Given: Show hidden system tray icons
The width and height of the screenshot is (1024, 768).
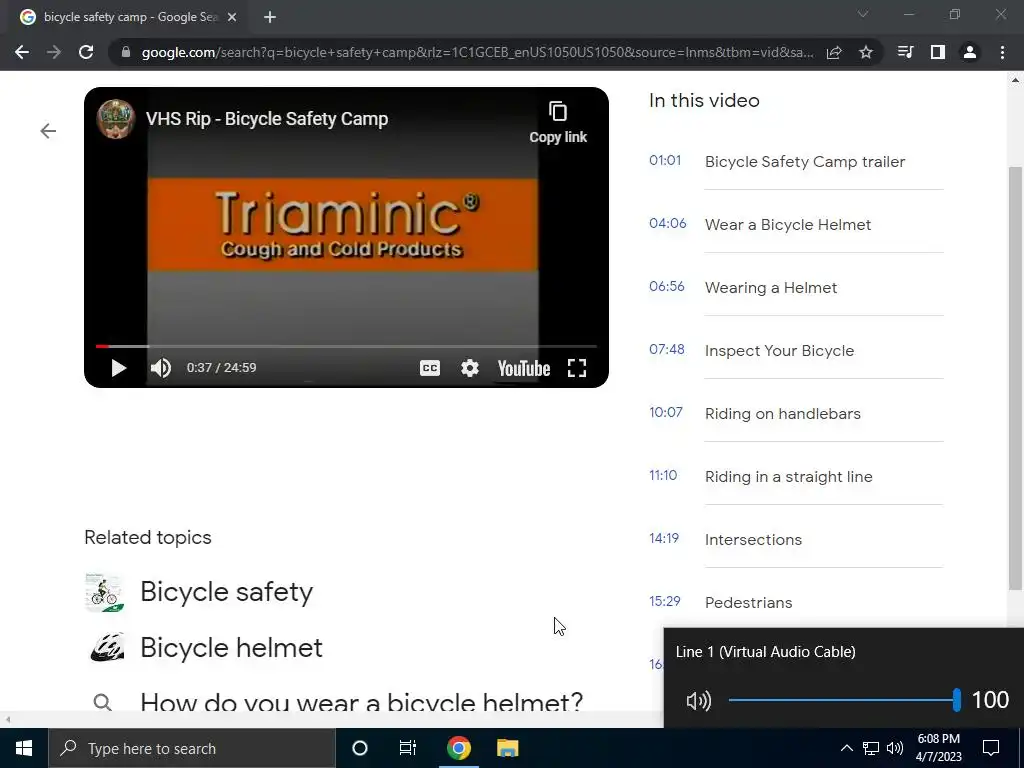Looking at the screenshot, I should [846, 748].
